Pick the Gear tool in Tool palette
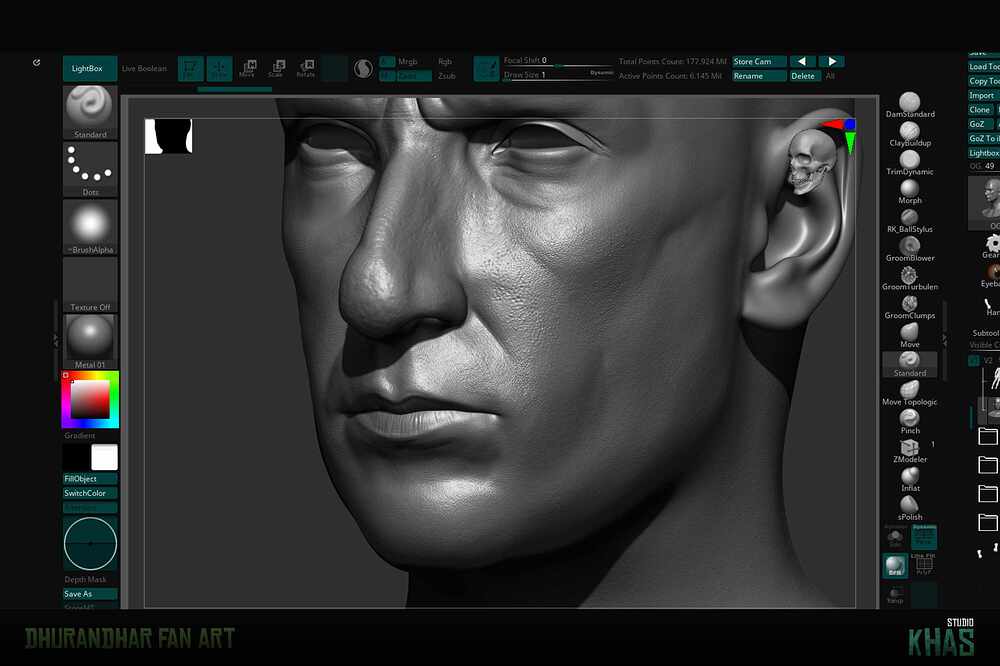Image resolution: width=1000 pixels, height=666 pixels. [992, 246]
